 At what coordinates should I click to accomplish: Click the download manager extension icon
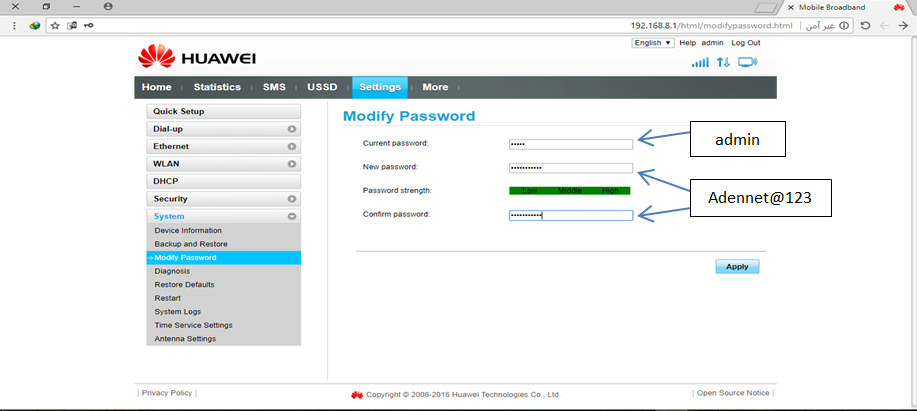(35, 26)
